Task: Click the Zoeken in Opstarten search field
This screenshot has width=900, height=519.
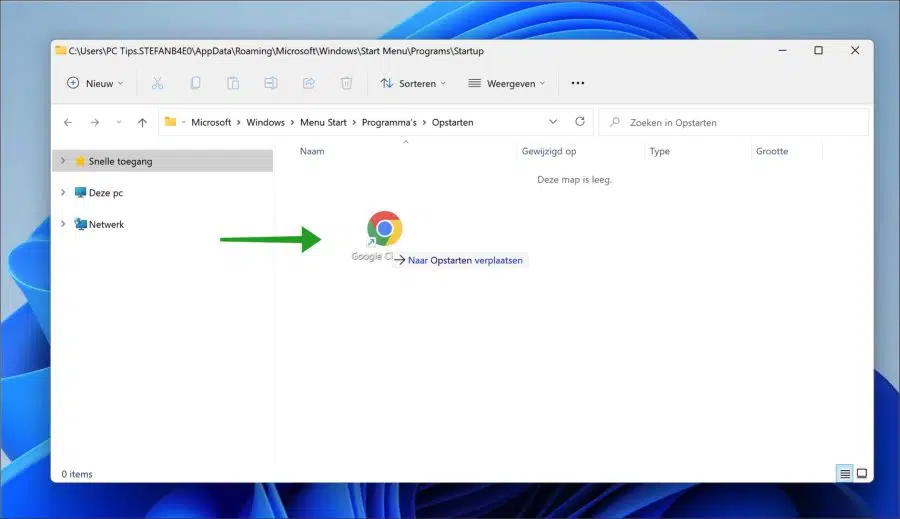Action: [x=734, y=122]
